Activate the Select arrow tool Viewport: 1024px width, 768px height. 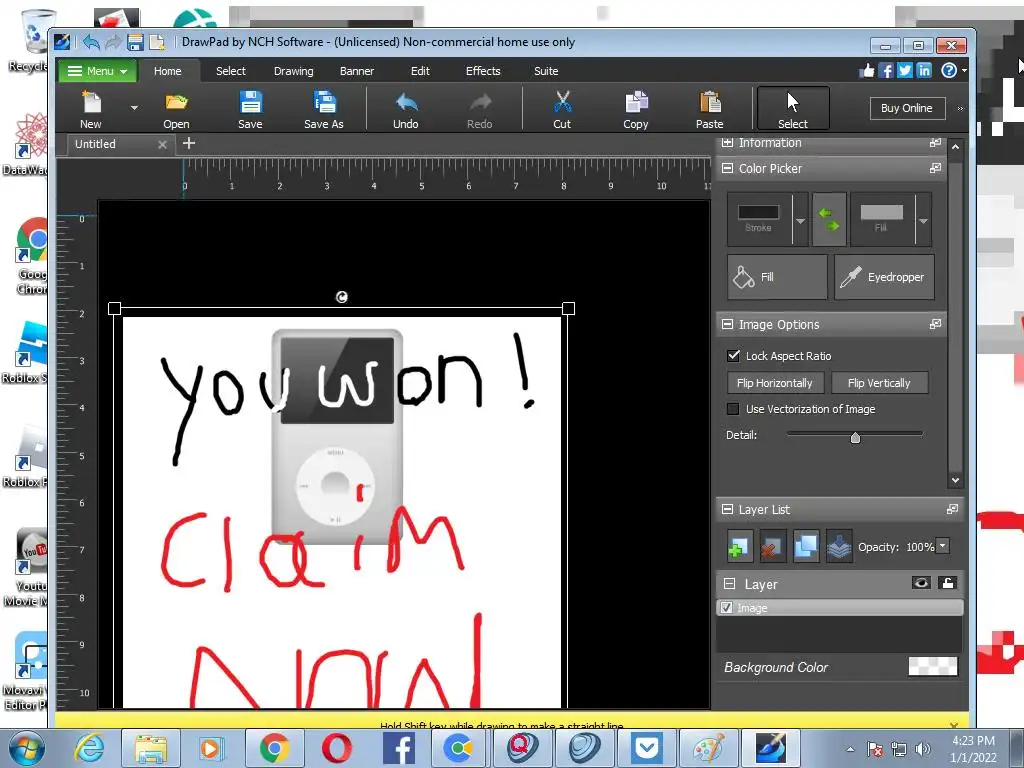tap(793, 108)
